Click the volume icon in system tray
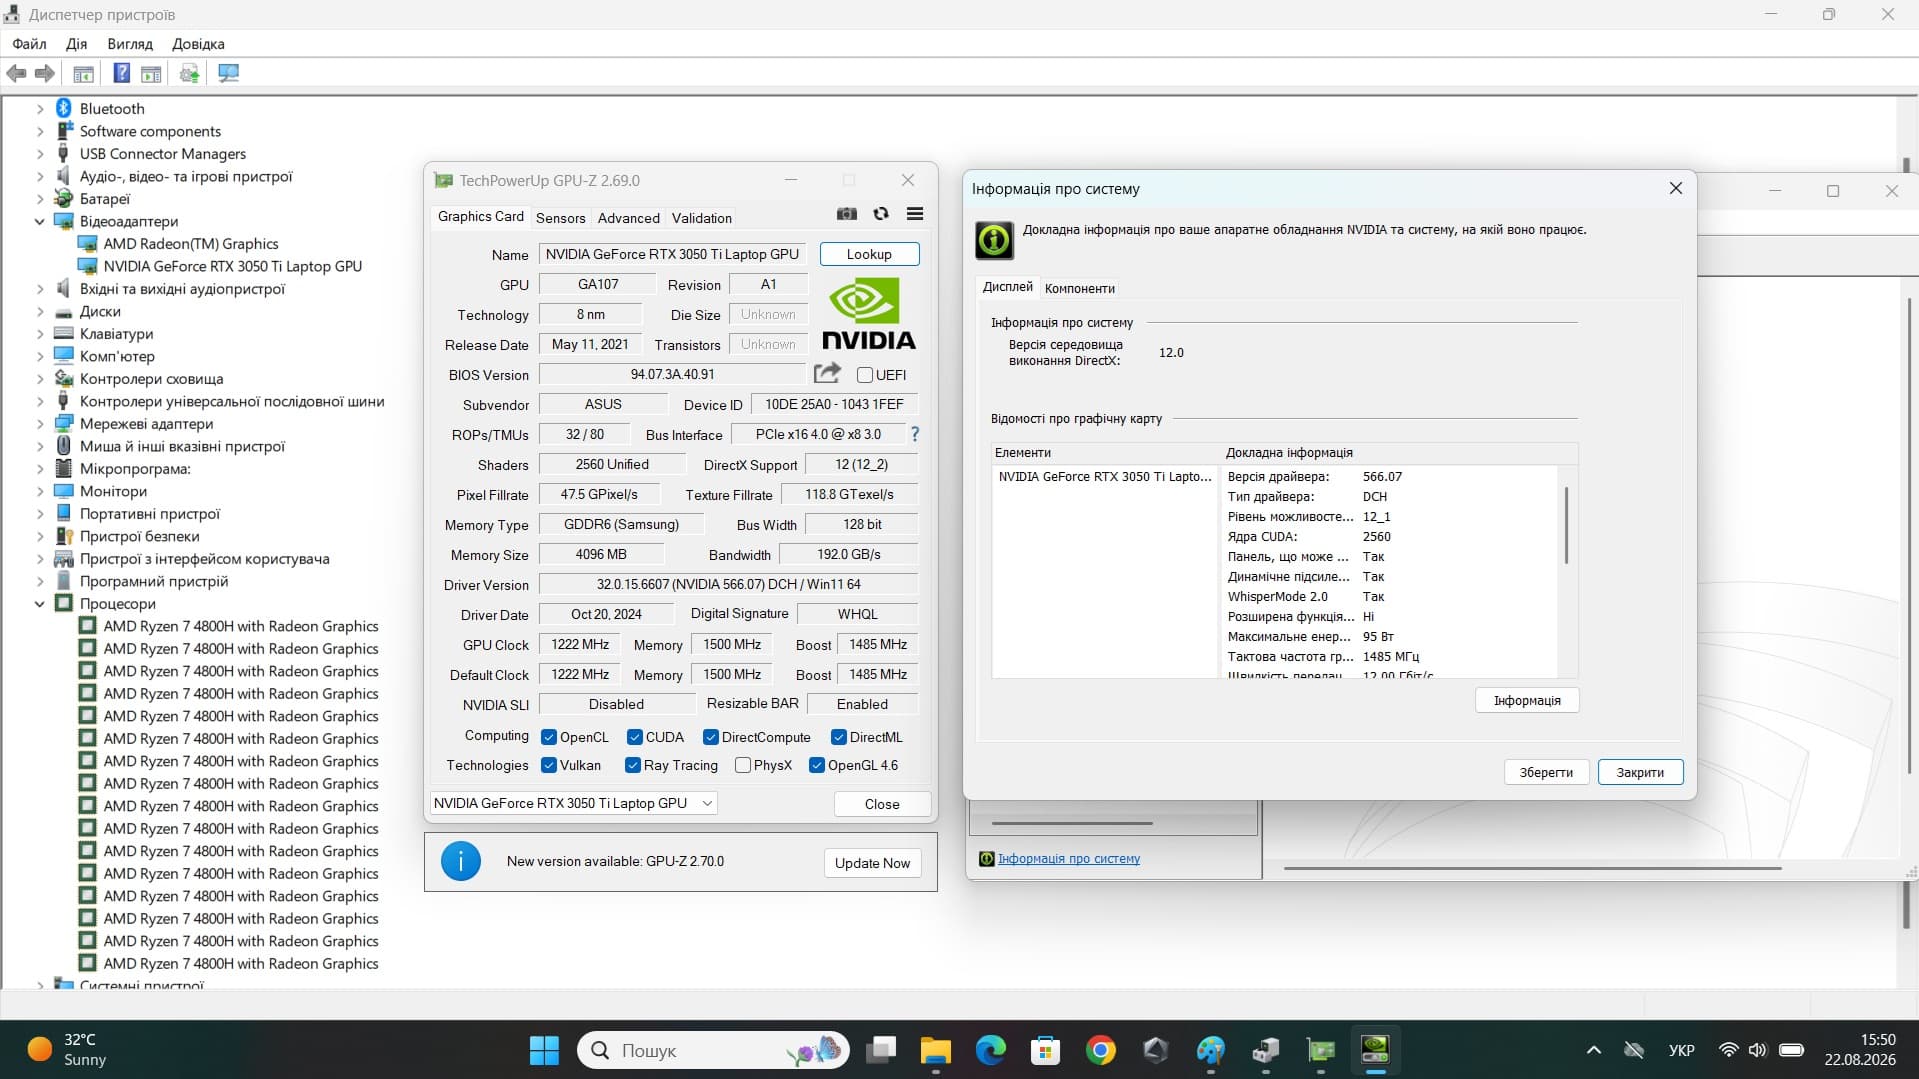The width and height of the screenshot is (1919, 1079). 1757,1050
